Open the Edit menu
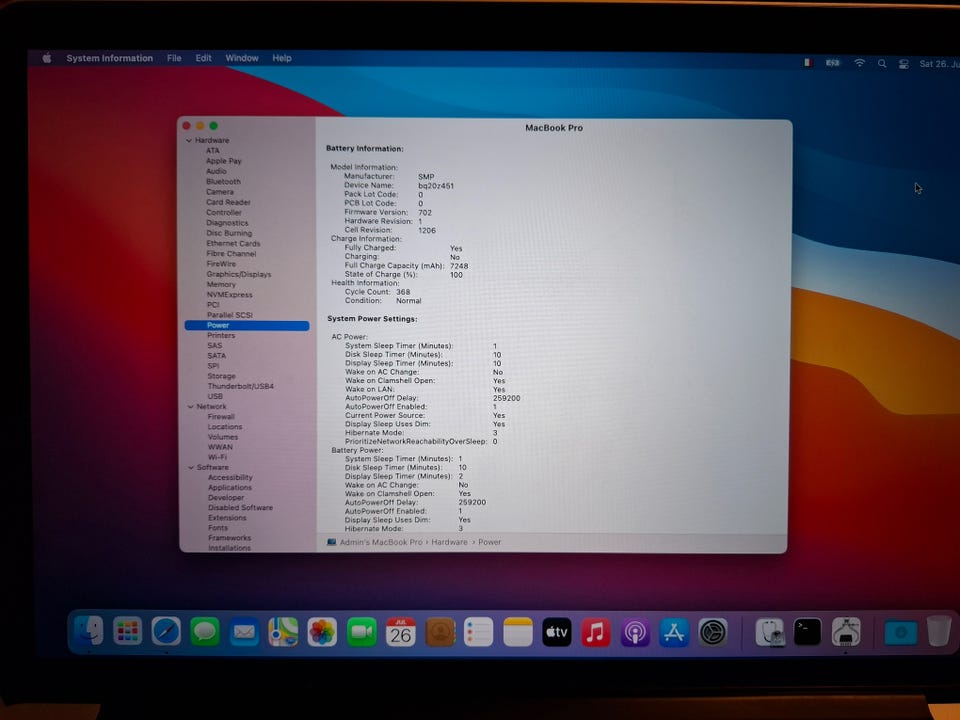960x720 pixels. 203,58
